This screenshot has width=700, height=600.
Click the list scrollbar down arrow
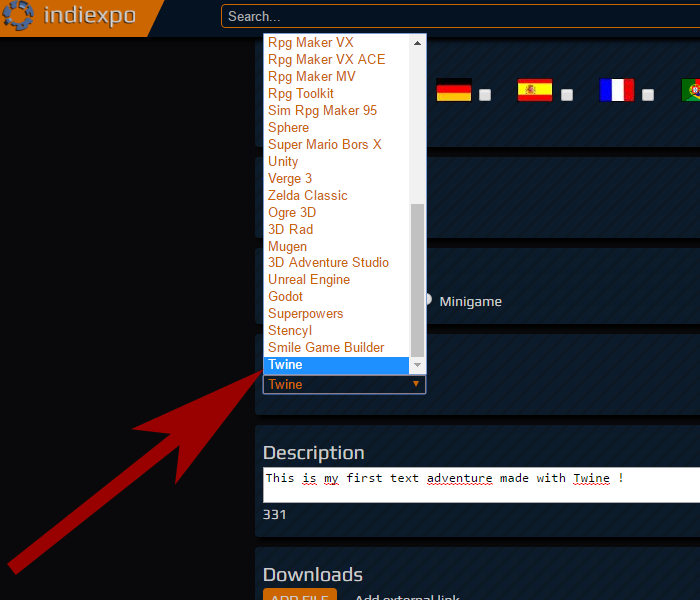417,365
